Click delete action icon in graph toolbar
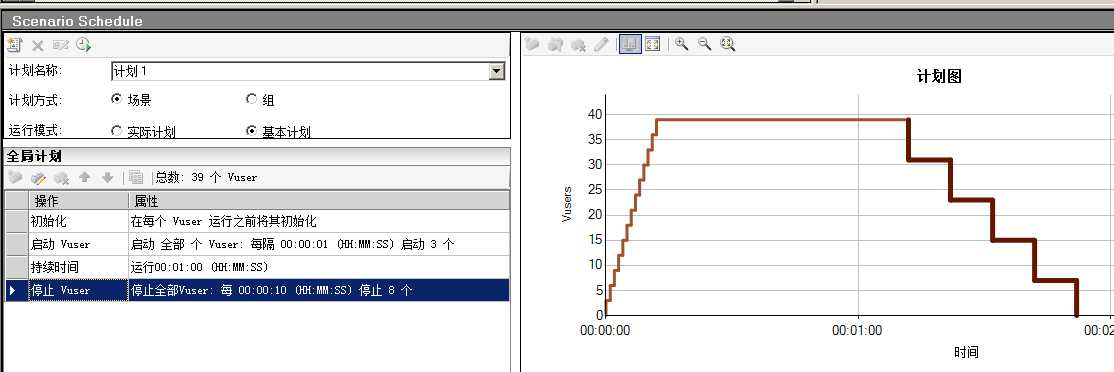This screenshot has width=1114, height=372. (x=578, y=45)
